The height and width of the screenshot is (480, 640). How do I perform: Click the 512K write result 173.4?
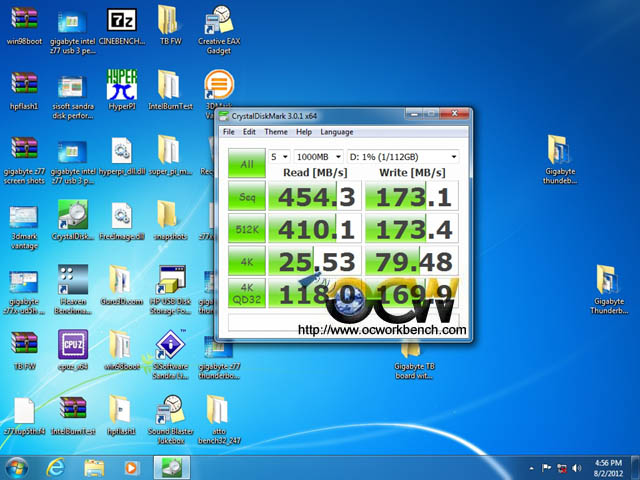411,228
